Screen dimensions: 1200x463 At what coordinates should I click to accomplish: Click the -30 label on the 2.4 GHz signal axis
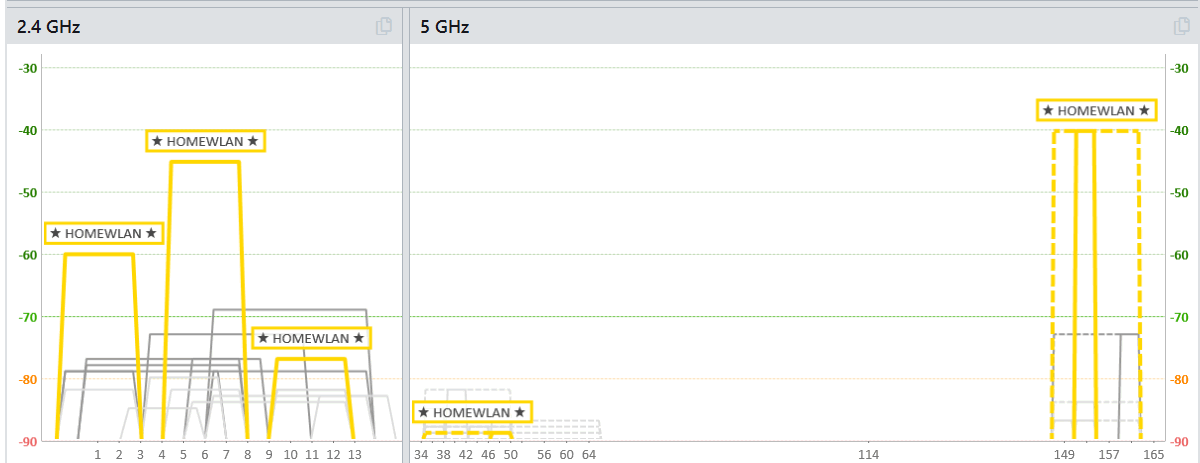coord(28,68)
